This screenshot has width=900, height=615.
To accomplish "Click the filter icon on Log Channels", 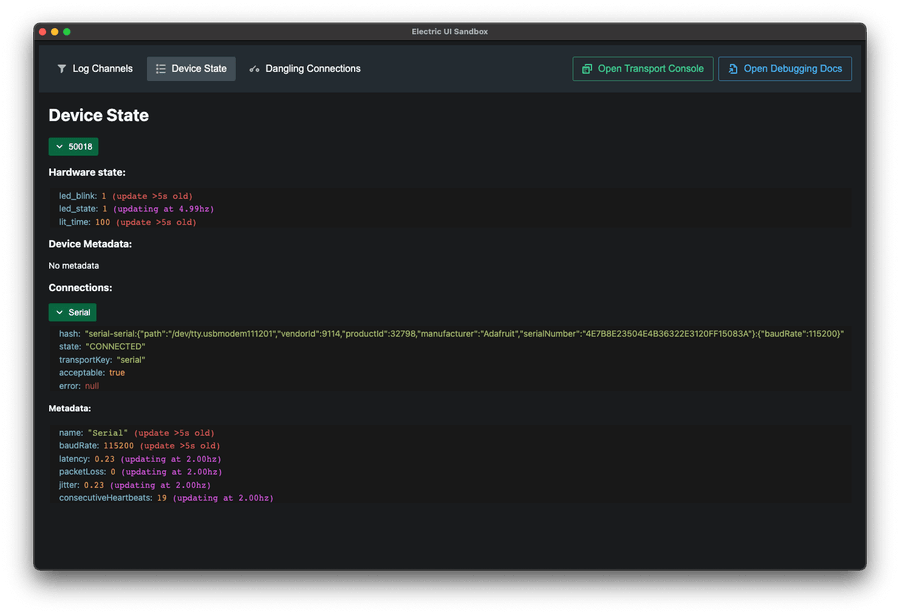I will (x=62, y=69).
